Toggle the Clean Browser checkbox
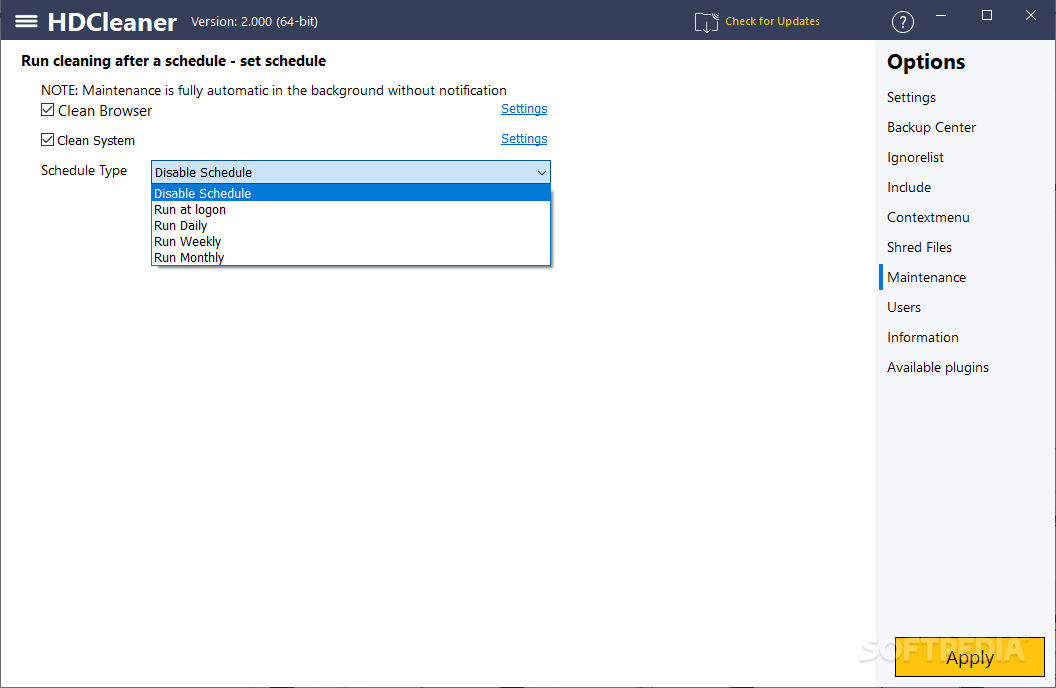This screenshot has width=1056, height=688. click(x=47, y=110)
